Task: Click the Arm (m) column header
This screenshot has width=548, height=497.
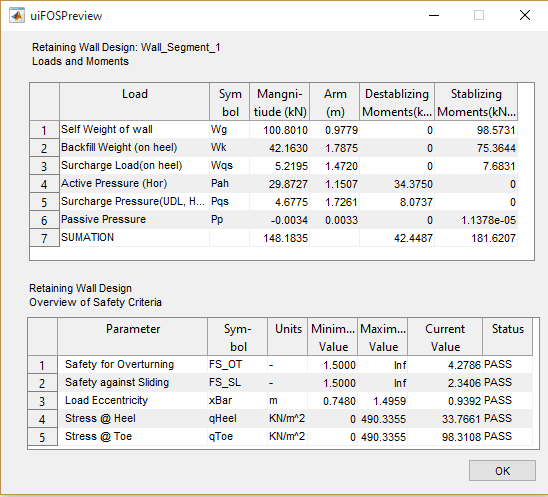Action: coord(335,102)
